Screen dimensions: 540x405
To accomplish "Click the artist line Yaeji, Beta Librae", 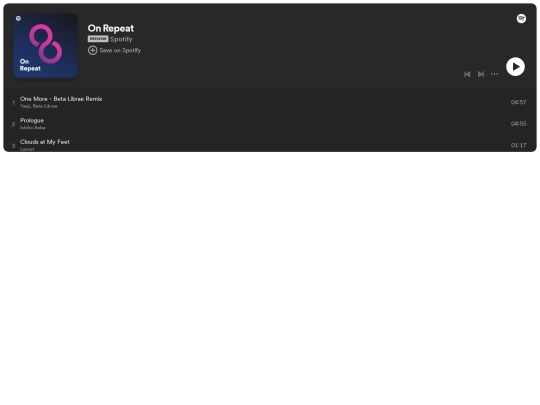I will point(39,106).
